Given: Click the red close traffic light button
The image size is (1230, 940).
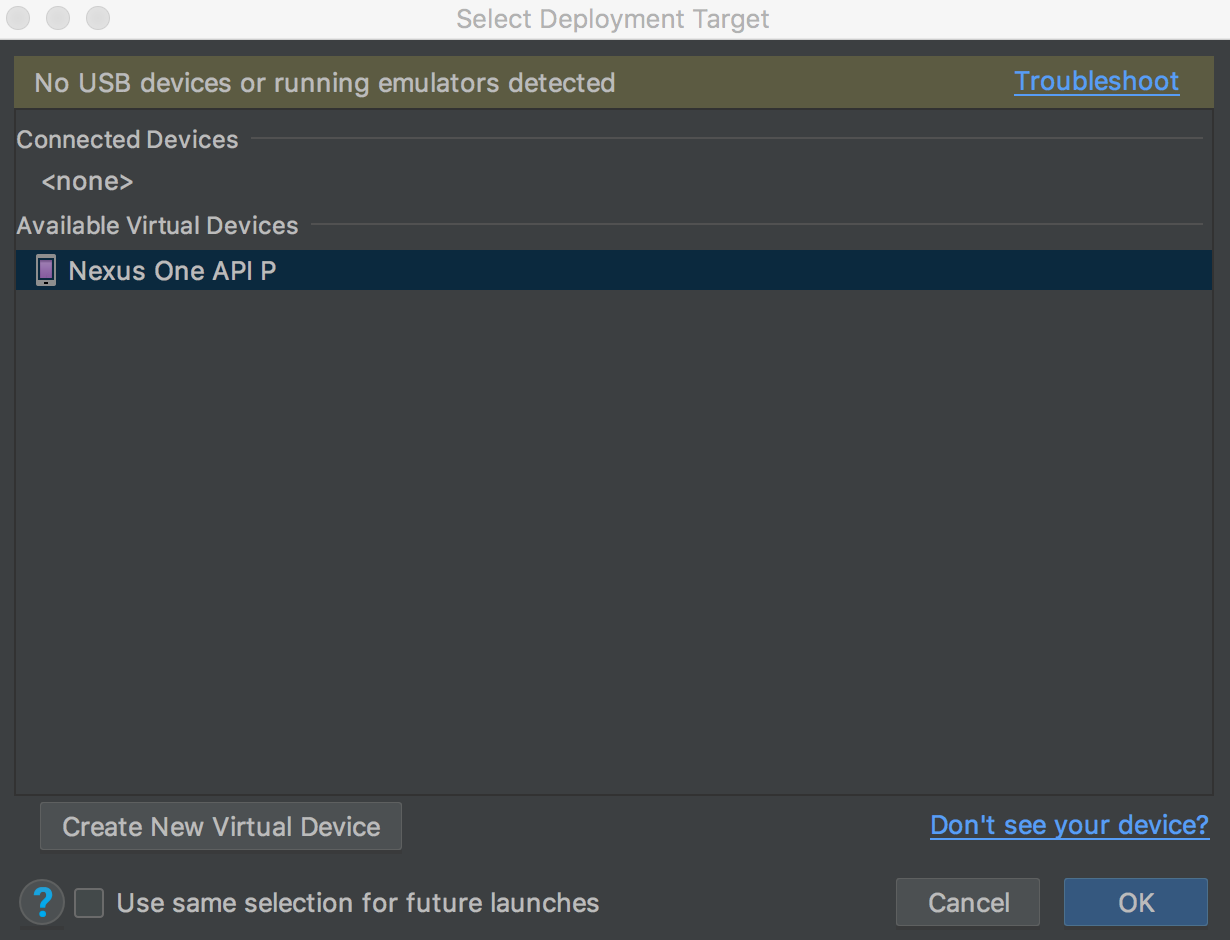Looking at the screenshot, I should tap(18, 18).
